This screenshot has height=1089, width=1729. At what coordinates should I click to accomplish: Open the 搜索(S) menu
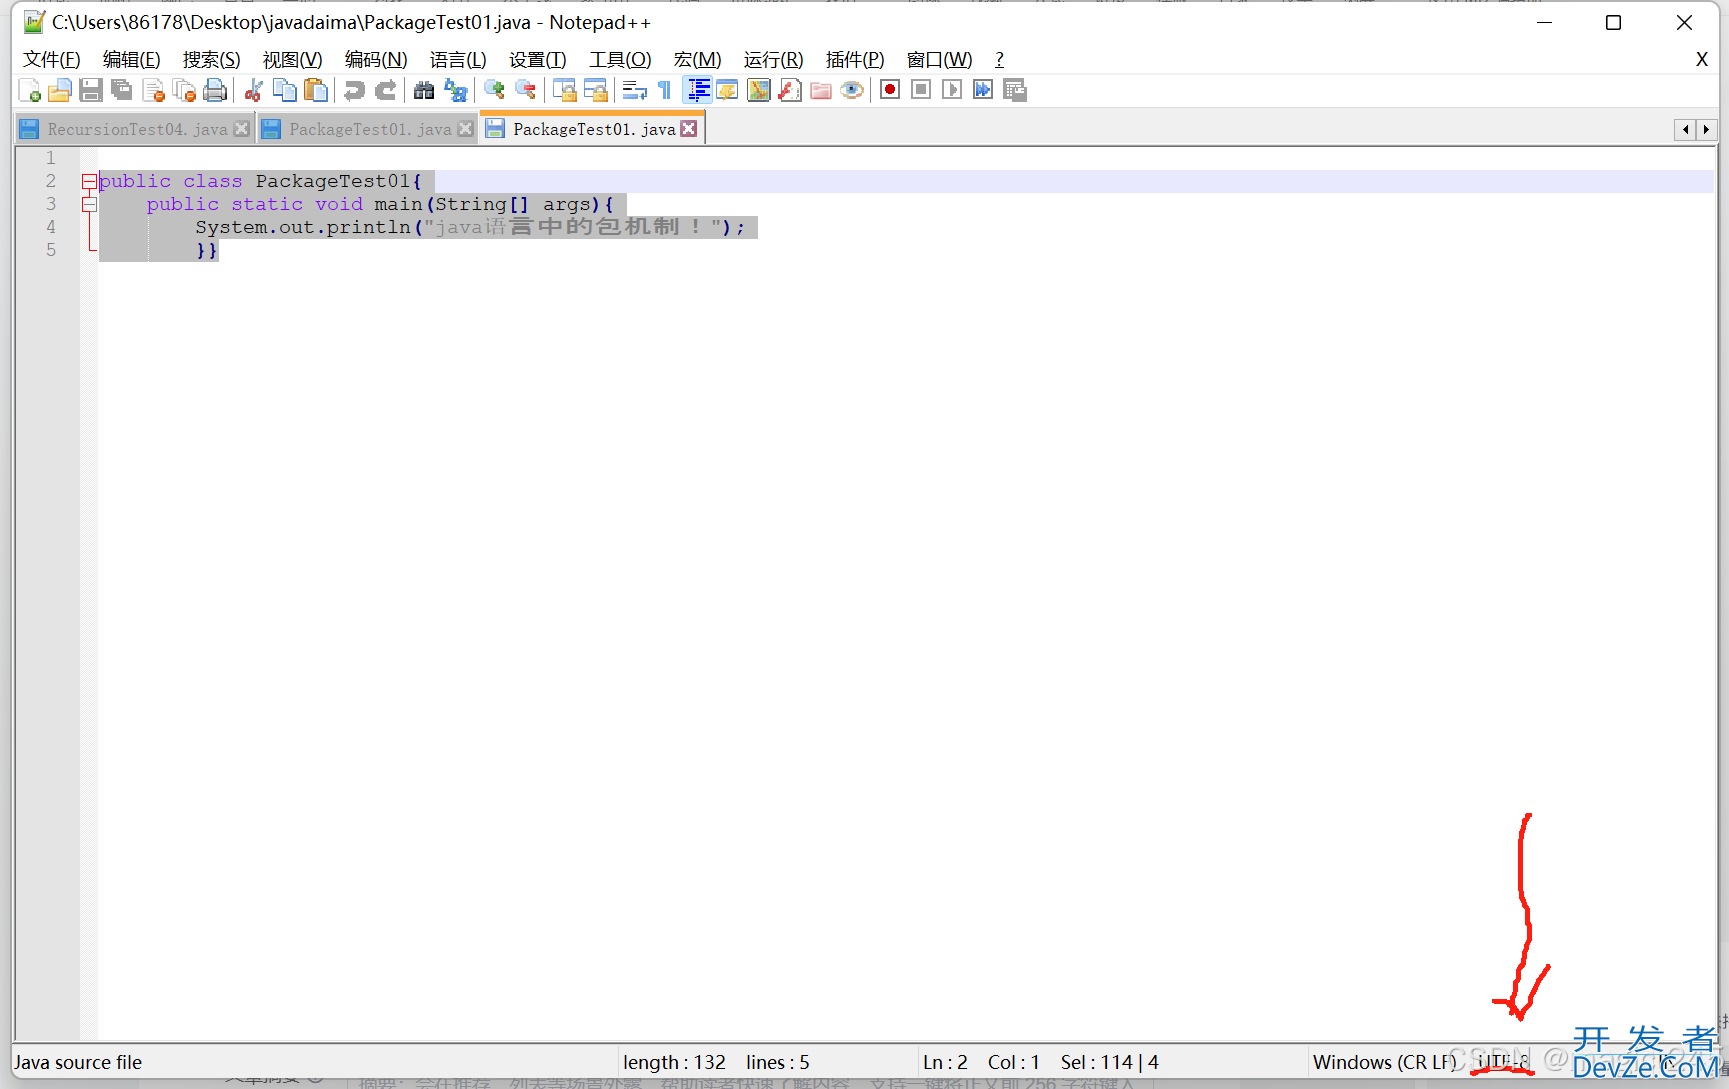coord(211,60)
